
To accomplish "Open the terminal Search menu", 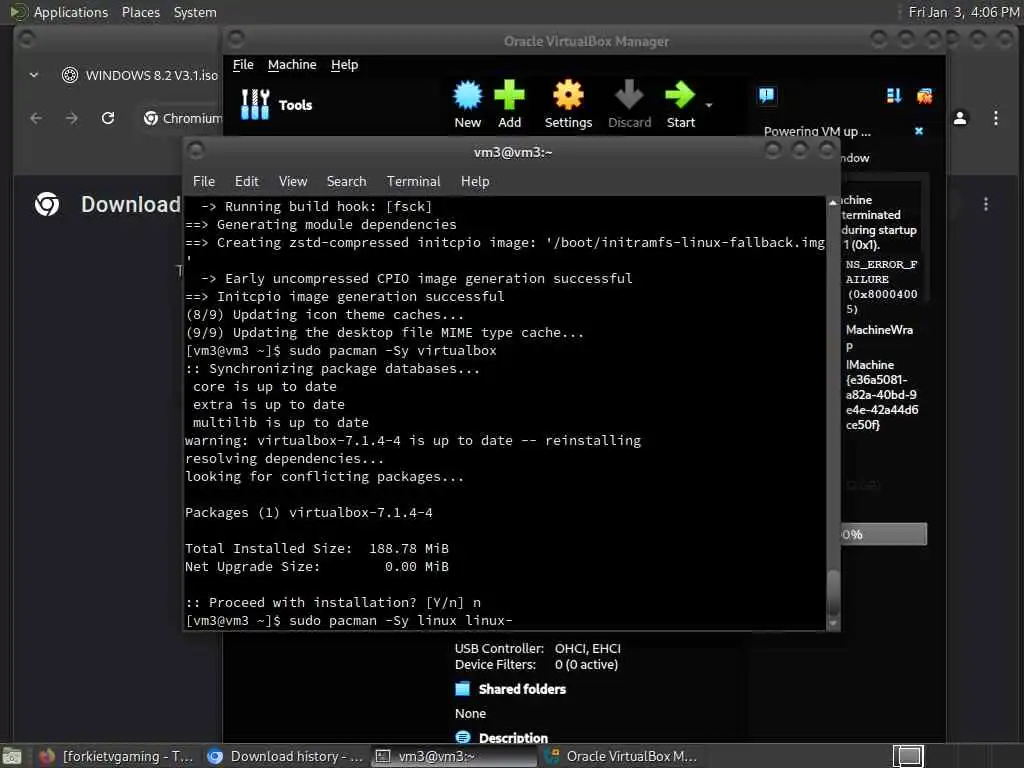I will coord(346,182).
